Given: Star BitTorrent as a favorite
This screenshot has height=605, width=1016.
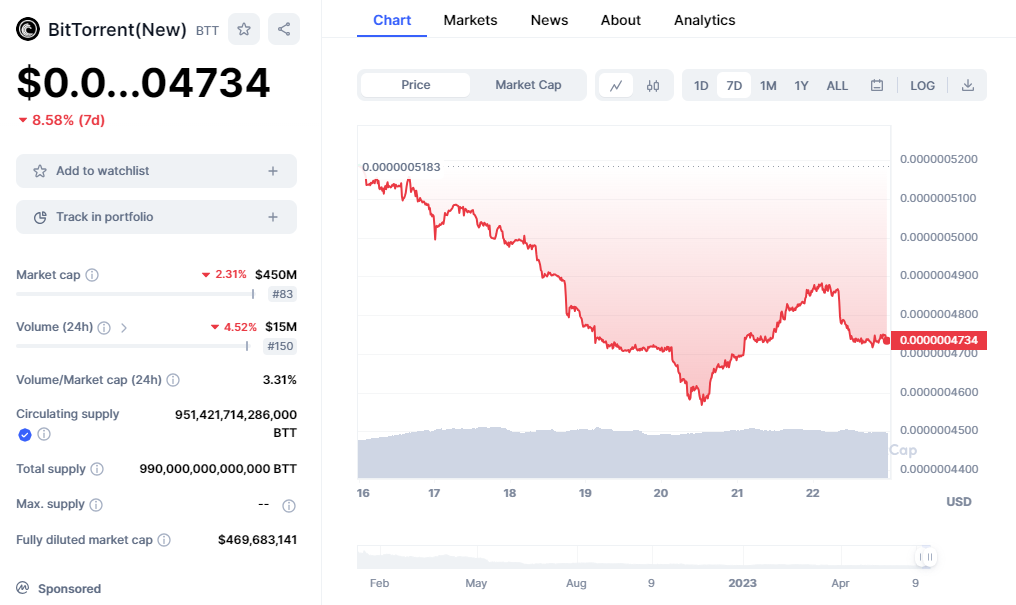Looking at the screenshot, I should [x=244, y=29].
